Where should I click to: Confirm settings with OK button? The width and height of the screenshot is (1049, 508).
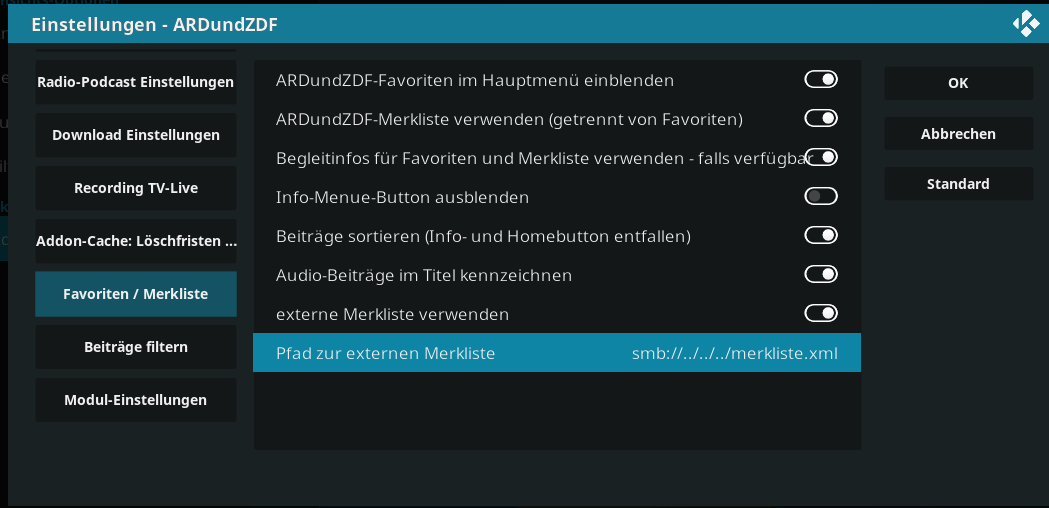point(959,83)
